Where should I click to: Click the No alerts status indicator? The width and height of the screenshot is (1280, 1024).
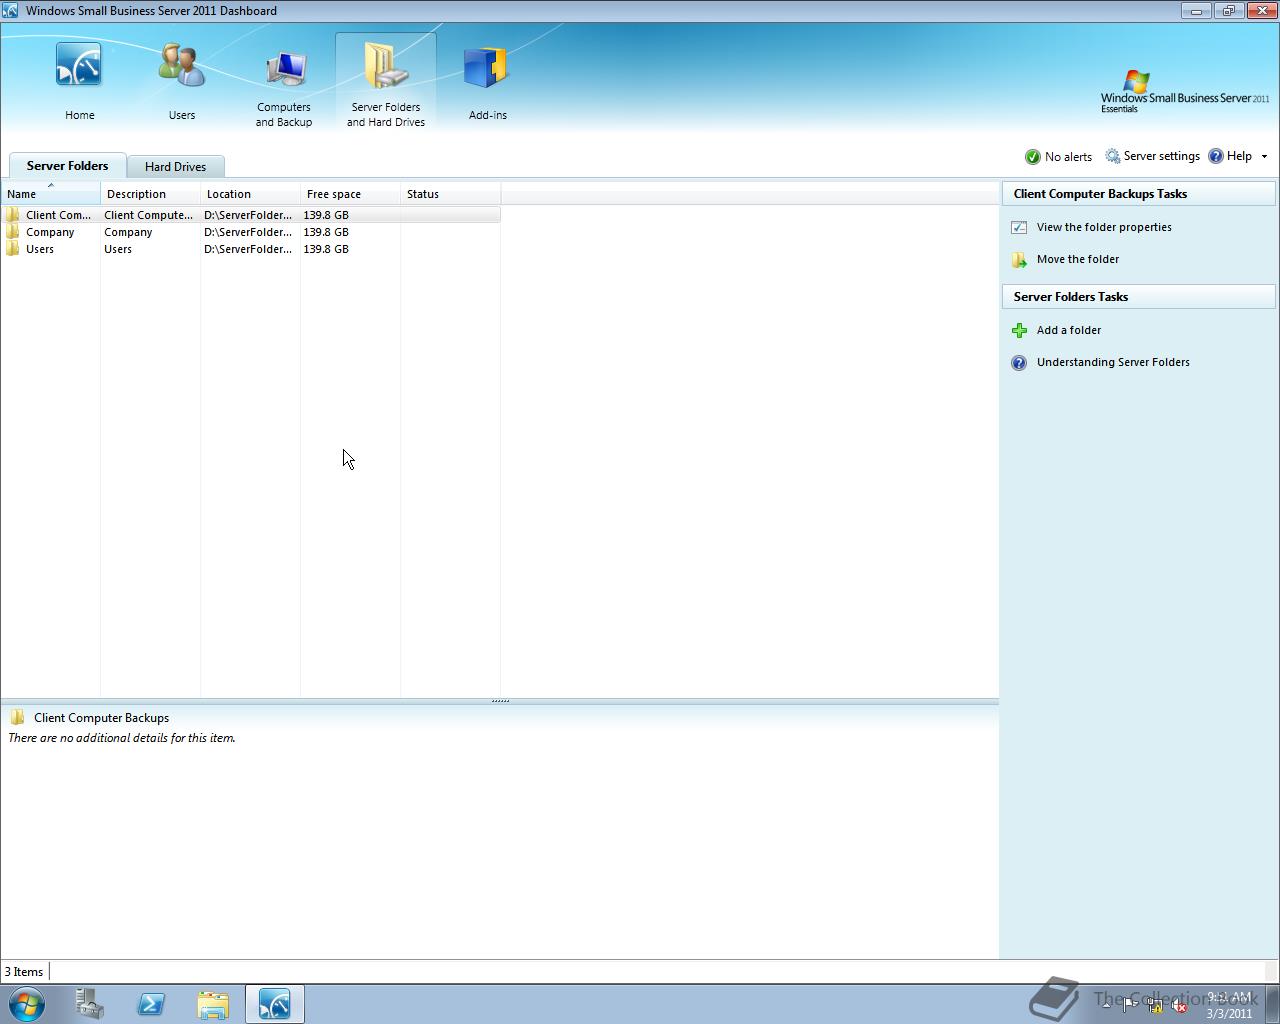click(1058, 157)
